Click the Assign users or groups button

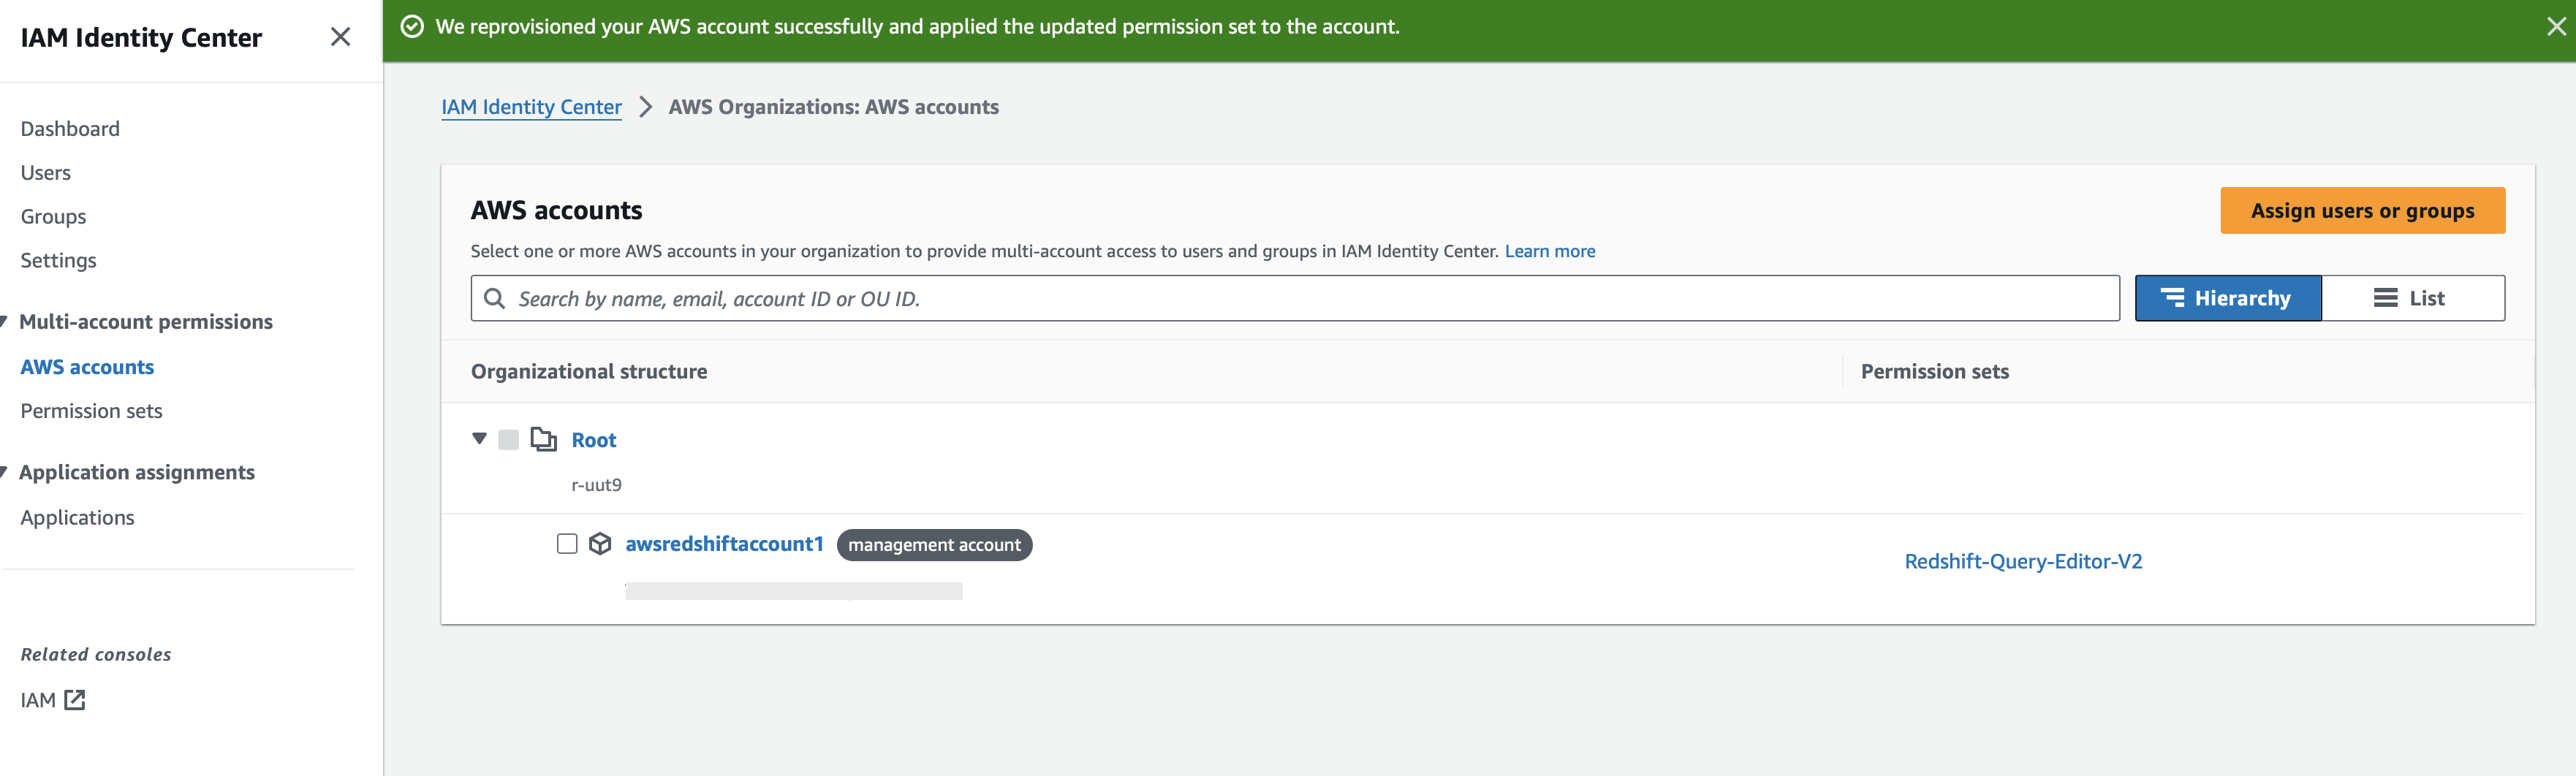[x=2362, y=211]
